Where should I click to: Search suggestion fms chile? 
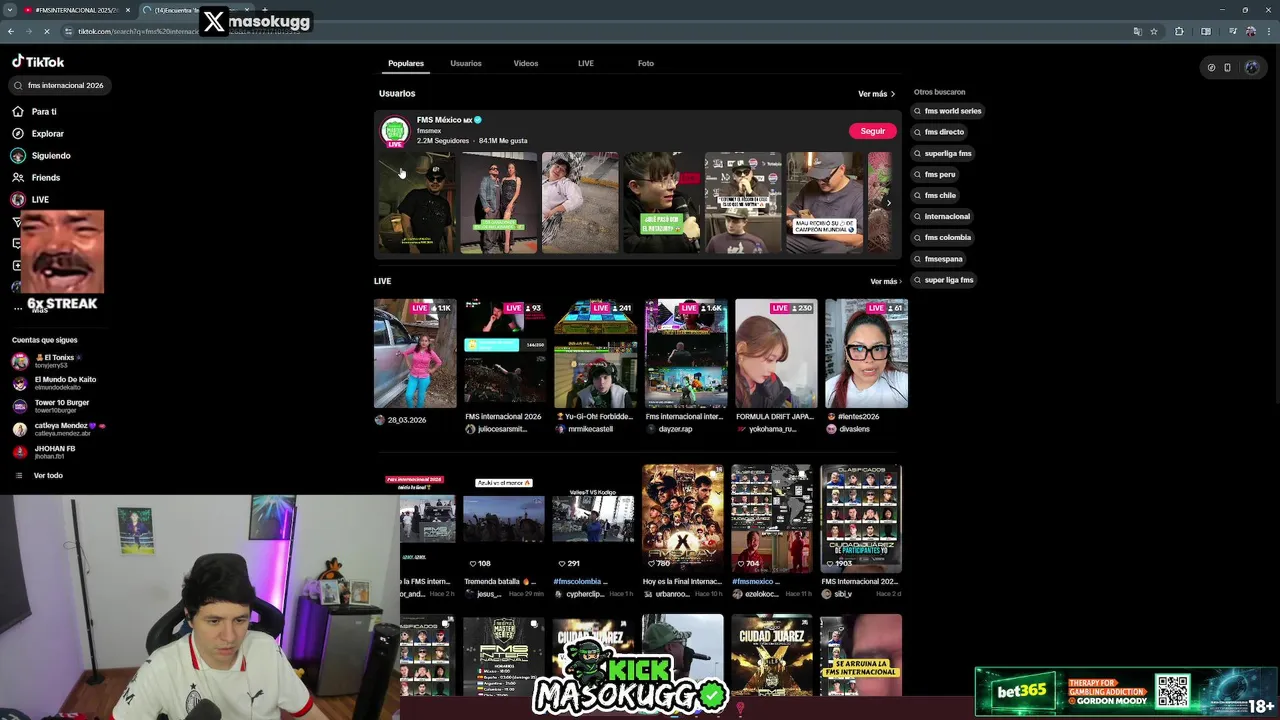click(x=935, y=195)
